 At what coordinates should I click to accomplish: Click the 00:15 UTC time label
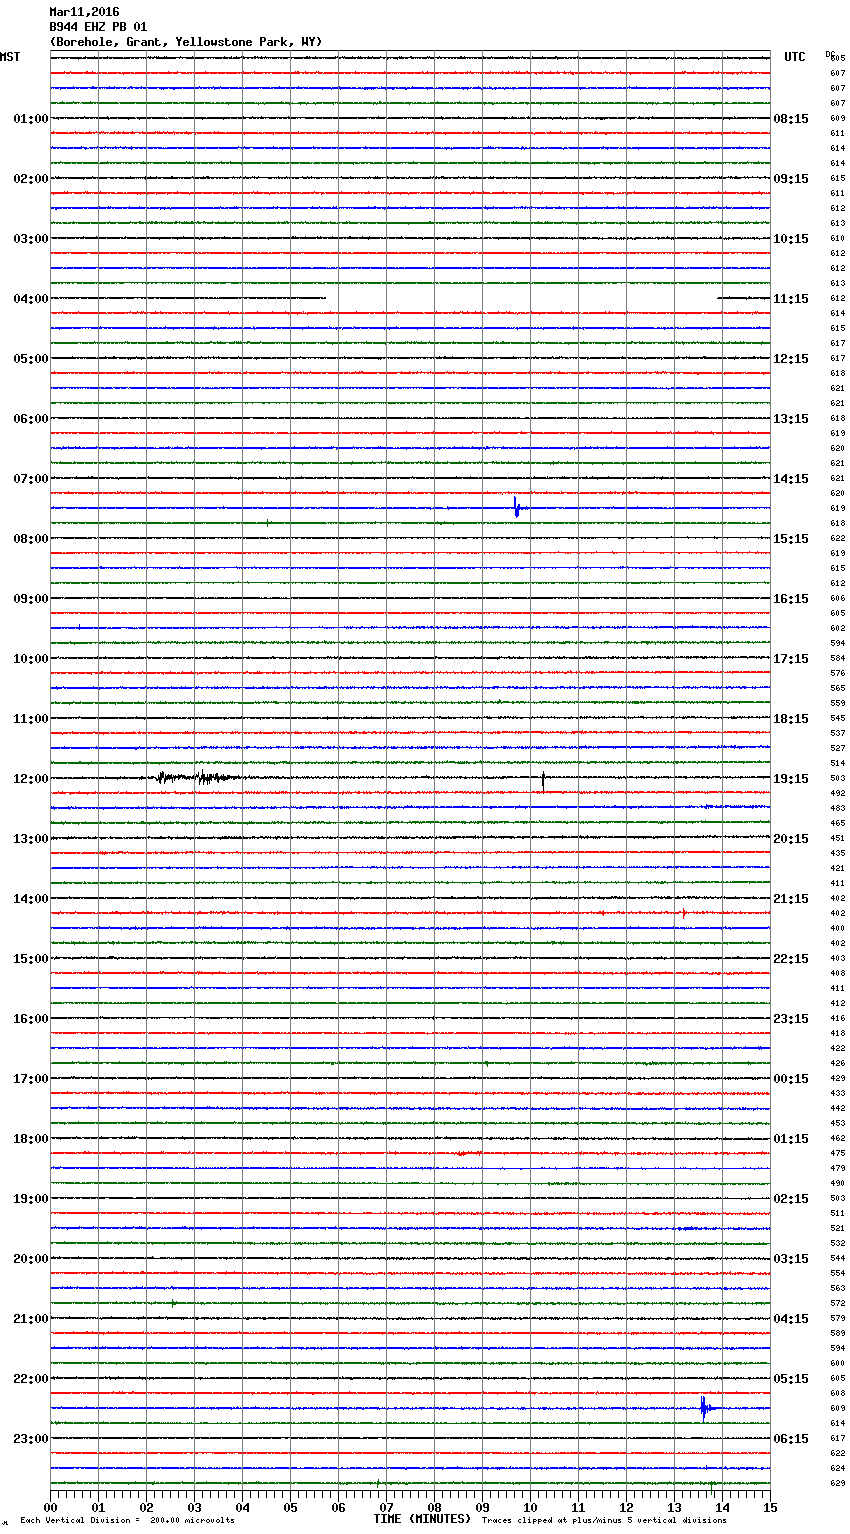791,1079
